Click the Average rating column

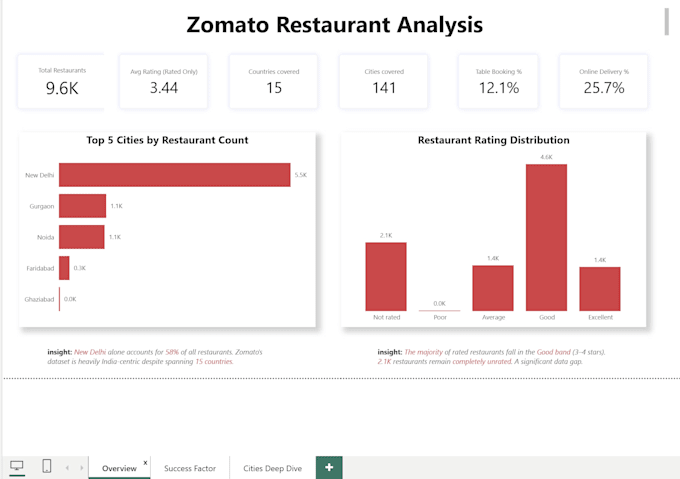tap(493, 288)
